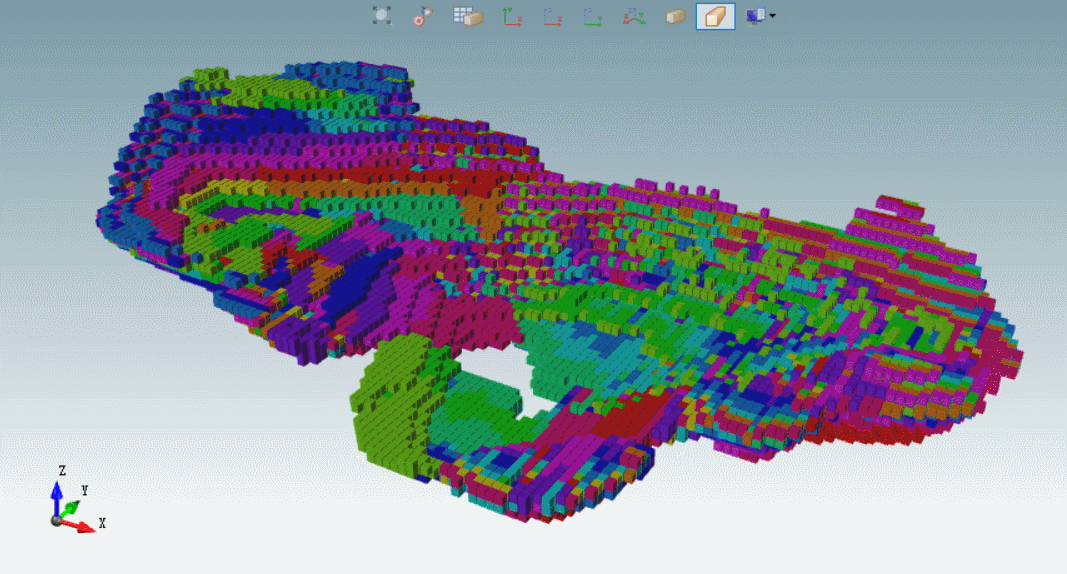This screenshot has height=574, width=1067.
Task: Click the zoom-to-fit view icon
Action: [x=381, y=15]
